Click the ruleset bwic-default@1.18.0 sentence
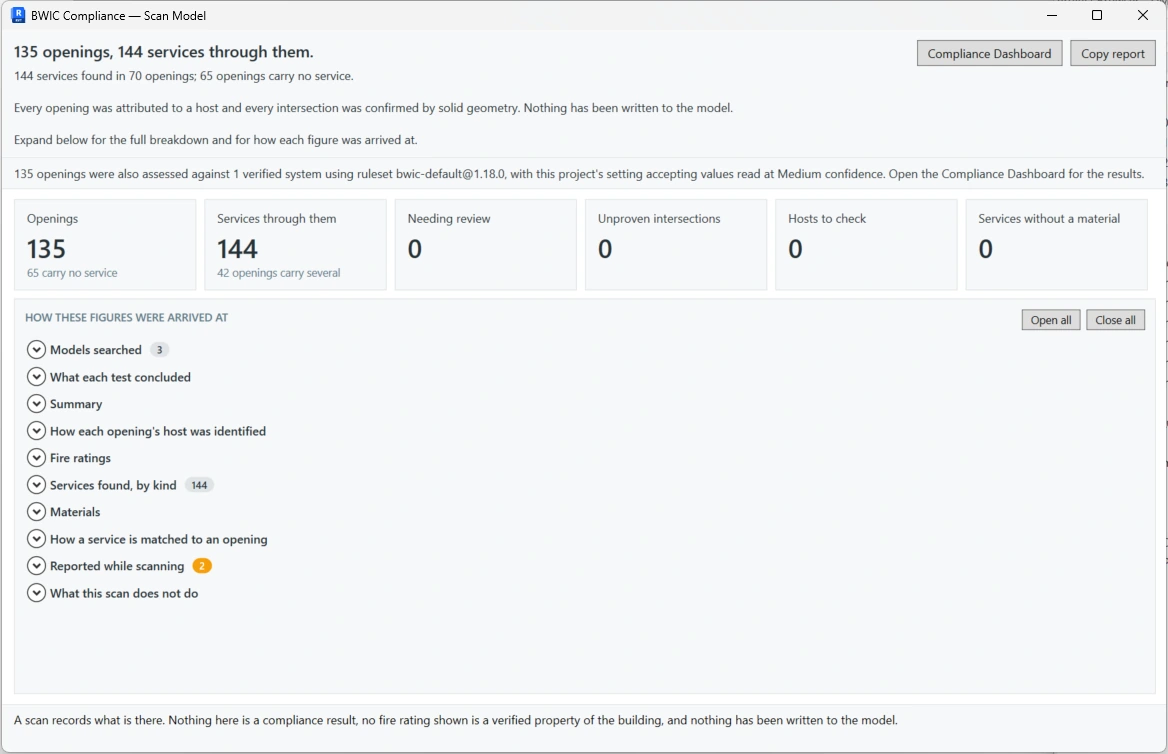The width and height of the screenshot is (1168, 754). tap(579, 174)
